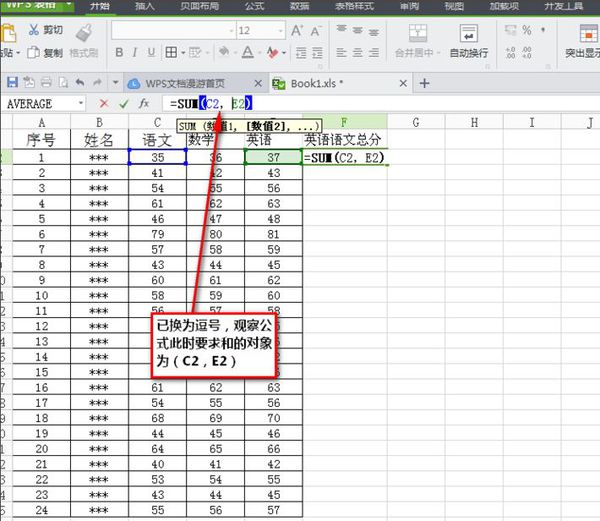The image size is (600, 521).
Task: Decrease font size with small A
Action: click(x=315, y=31)
